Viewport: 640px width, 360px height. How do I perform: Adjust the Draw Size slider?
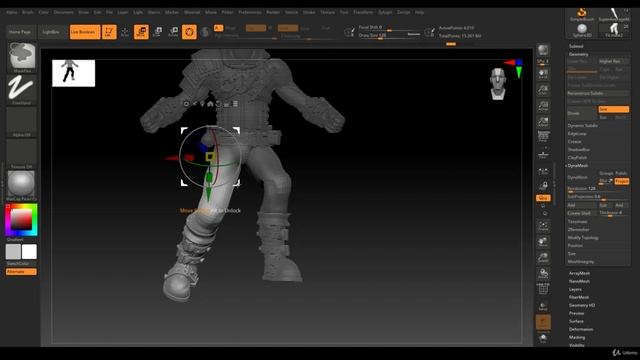click(x=389, y=36)
